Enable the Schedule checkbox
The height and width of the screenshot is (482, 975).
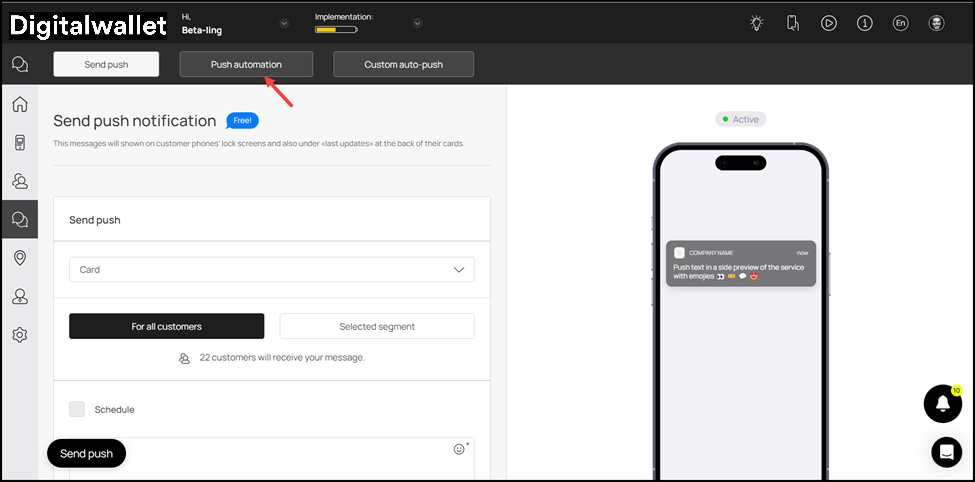(77, 409)
